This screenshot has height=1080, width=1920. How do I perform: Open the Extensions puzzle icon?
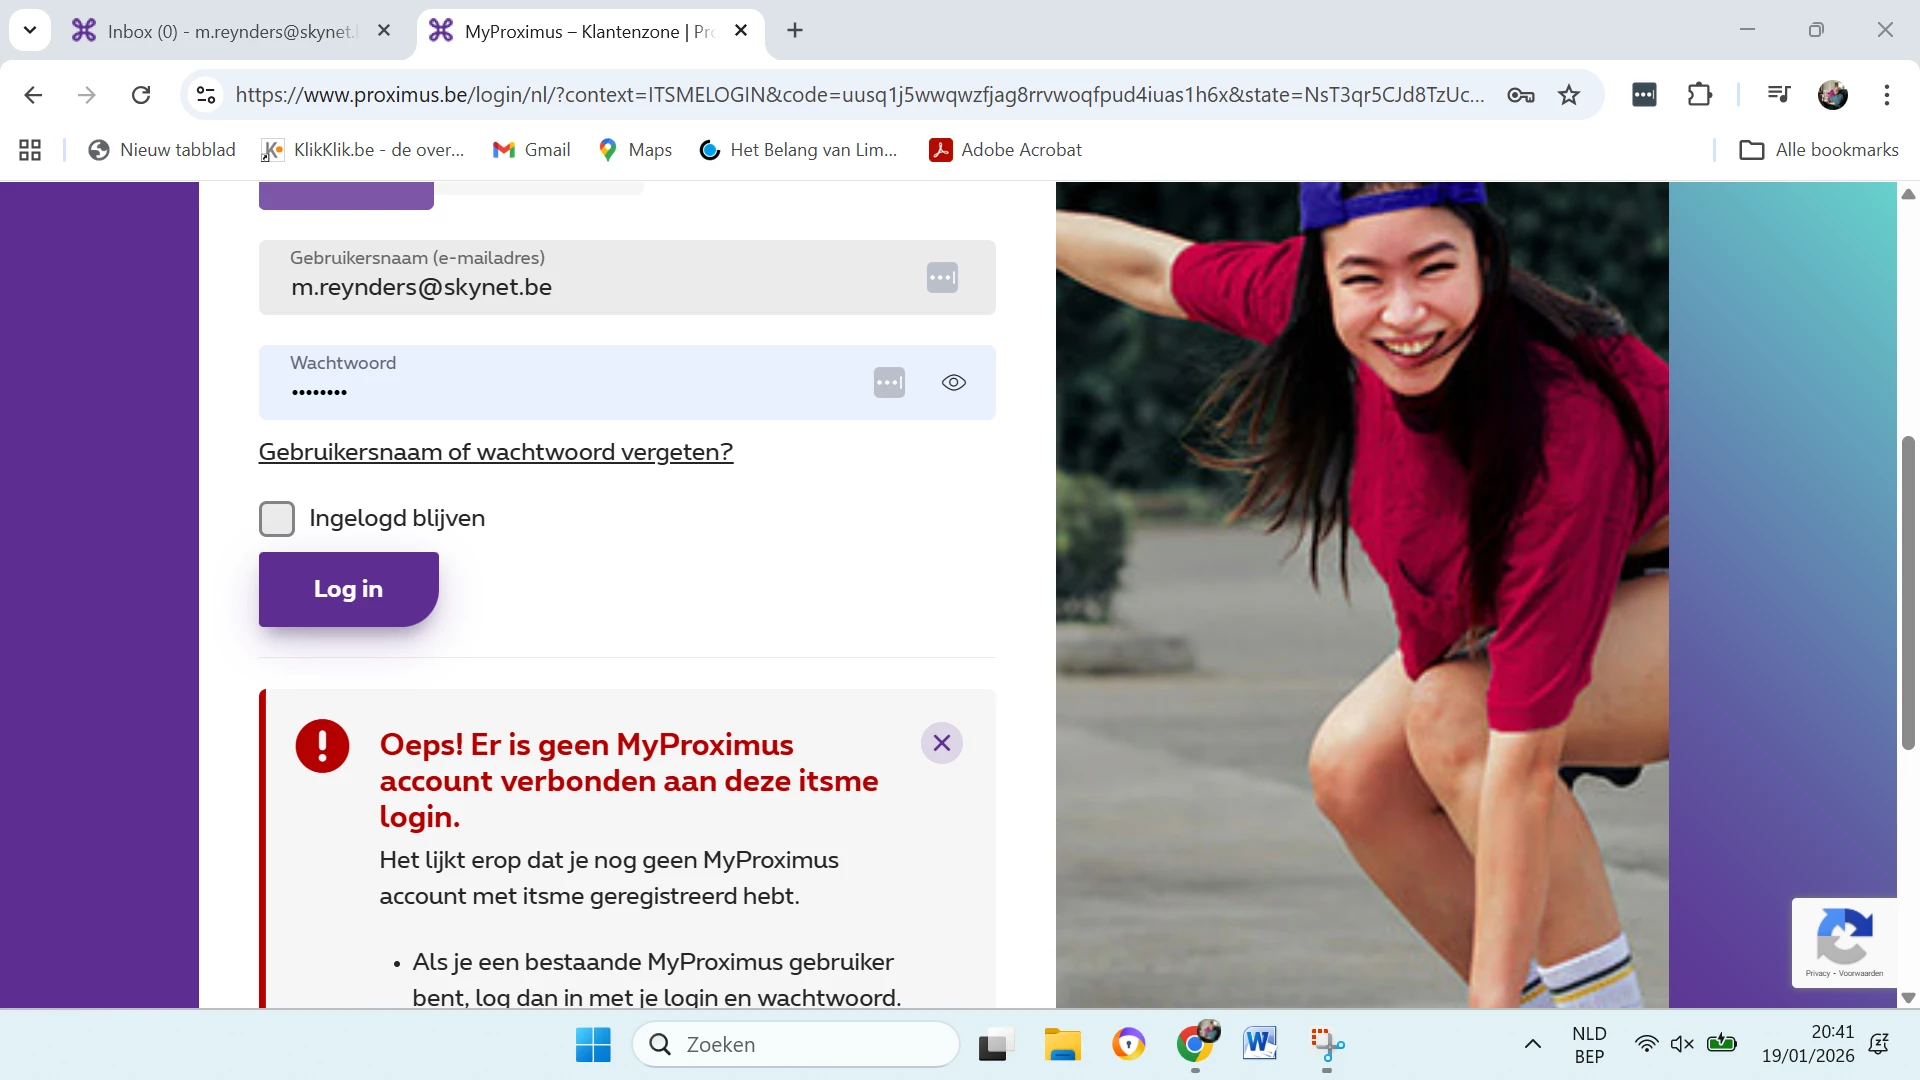[1699, 95]
